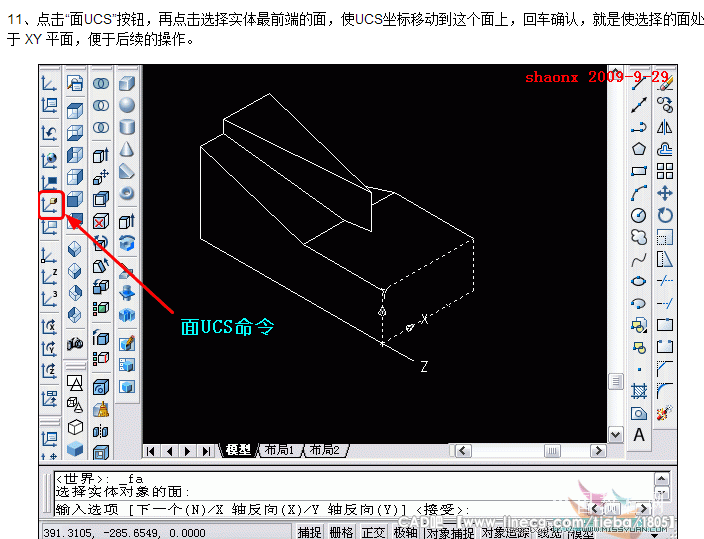This screenshot has height=539, width=704.
Task: Toggle 正交 ortho mode in status bar
Action: pyautogui.click(x=373, y=533)
